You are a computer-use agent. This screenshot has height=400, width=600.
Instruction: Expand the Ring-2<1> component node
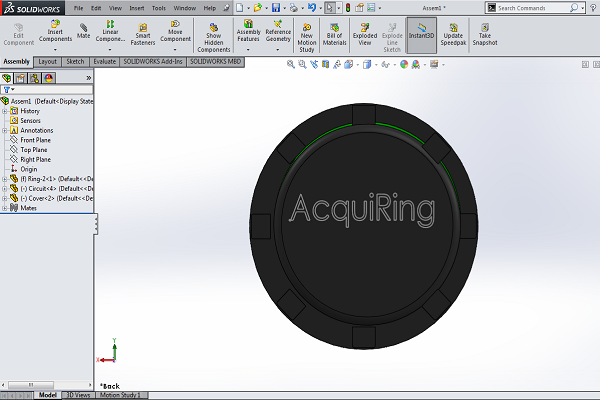click(5, 179)
